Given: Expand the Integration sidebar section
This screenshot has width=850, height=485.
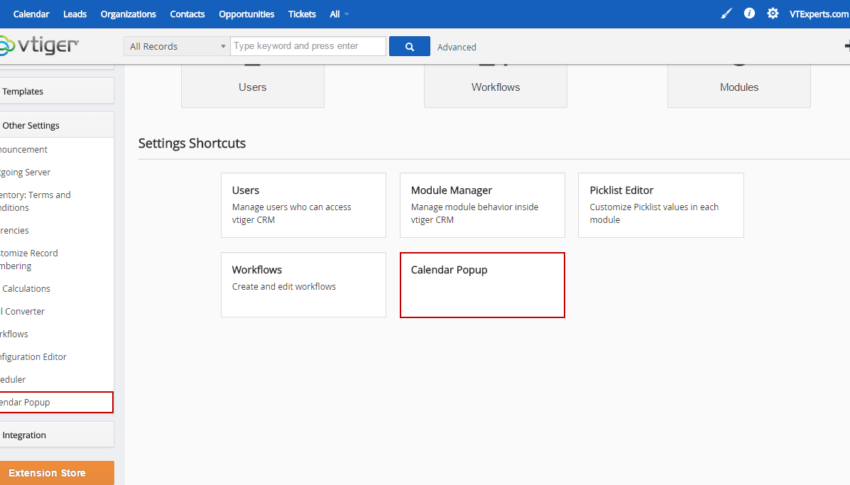Looking at the screenshot, I should pyautogui.click(x=56, y=435).
